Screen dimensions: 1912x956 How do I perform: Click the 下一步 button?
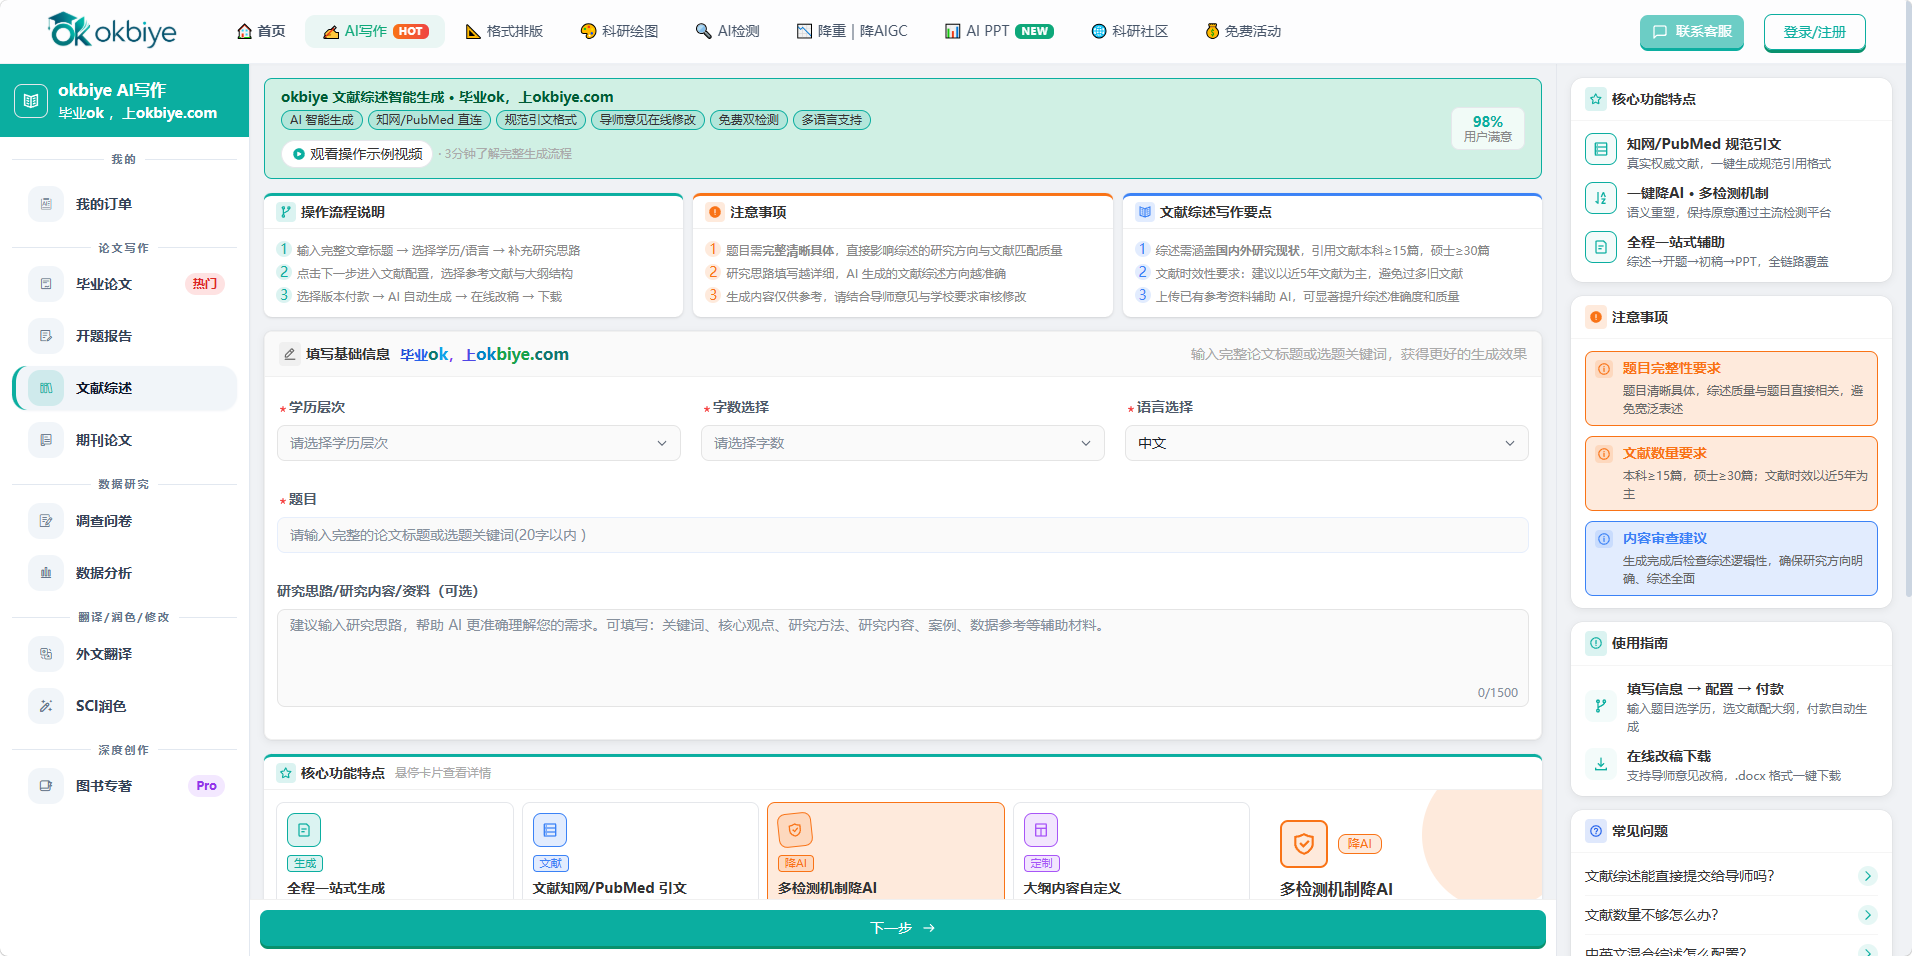coord(902,928)
